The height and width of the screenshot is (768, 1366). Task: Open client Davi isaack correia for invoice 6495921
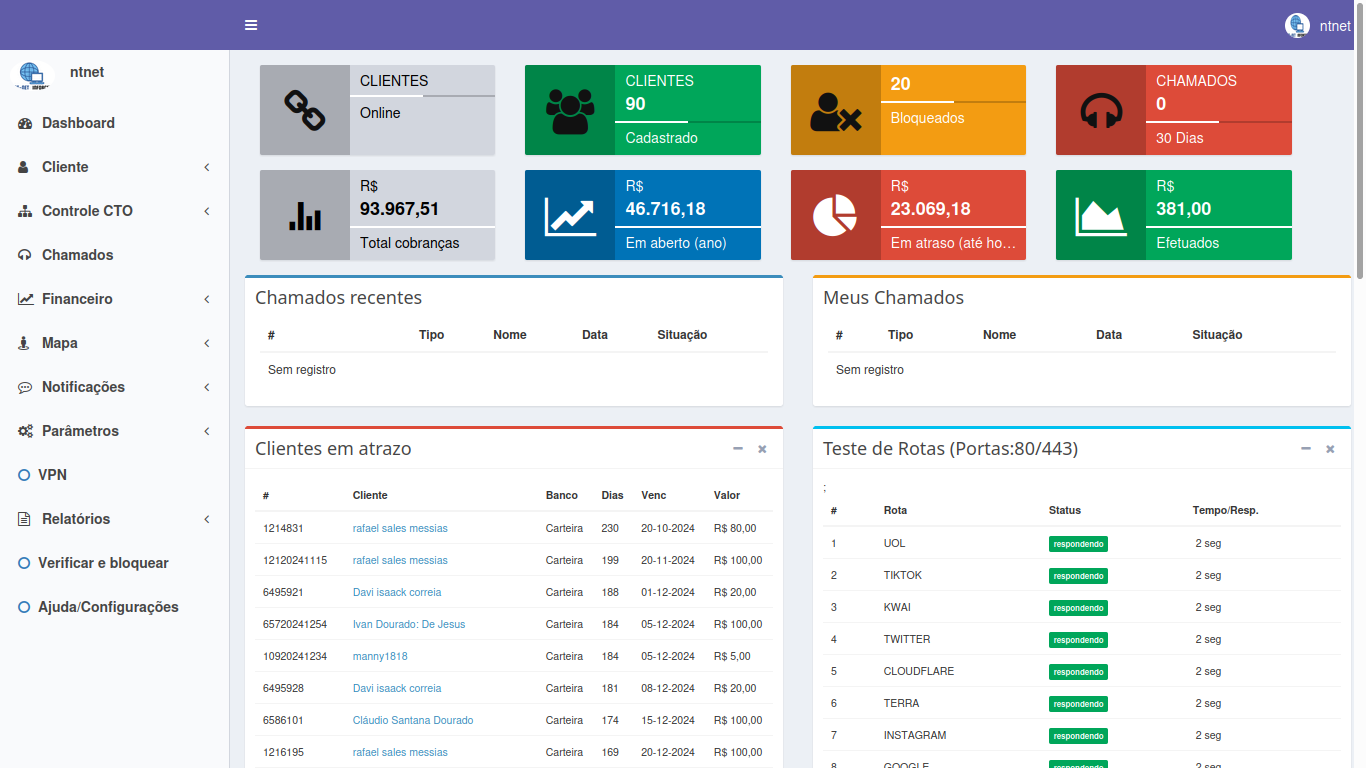click(x=397, y=592)
